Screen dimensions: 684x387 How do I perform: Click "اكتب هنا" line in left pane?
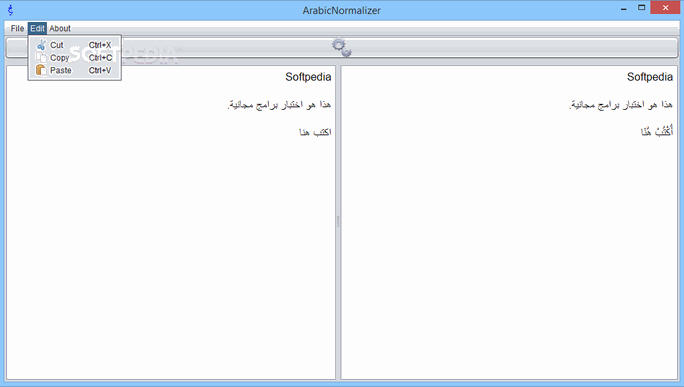coord(315,132)
